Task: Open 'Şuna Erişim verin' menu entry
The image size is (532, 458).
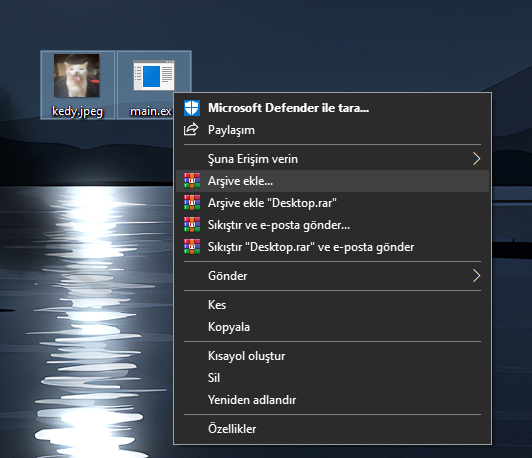Action: click(332, 158)
